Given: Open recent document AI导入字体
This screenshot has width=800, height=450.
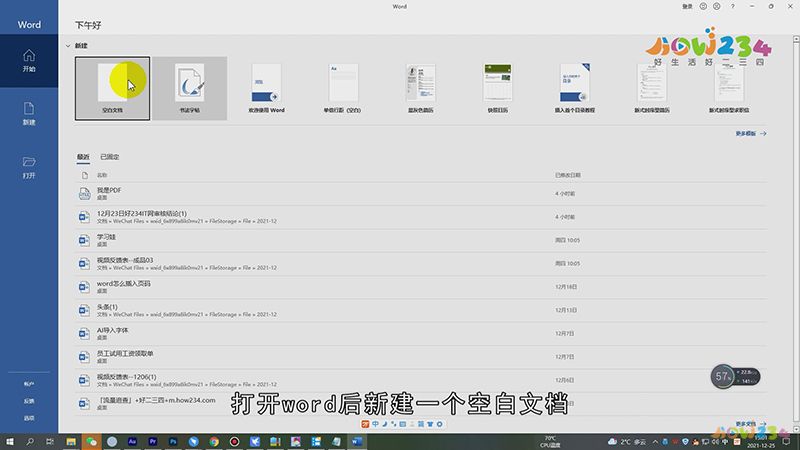Looking at the screenshot, I should (421, 334).
